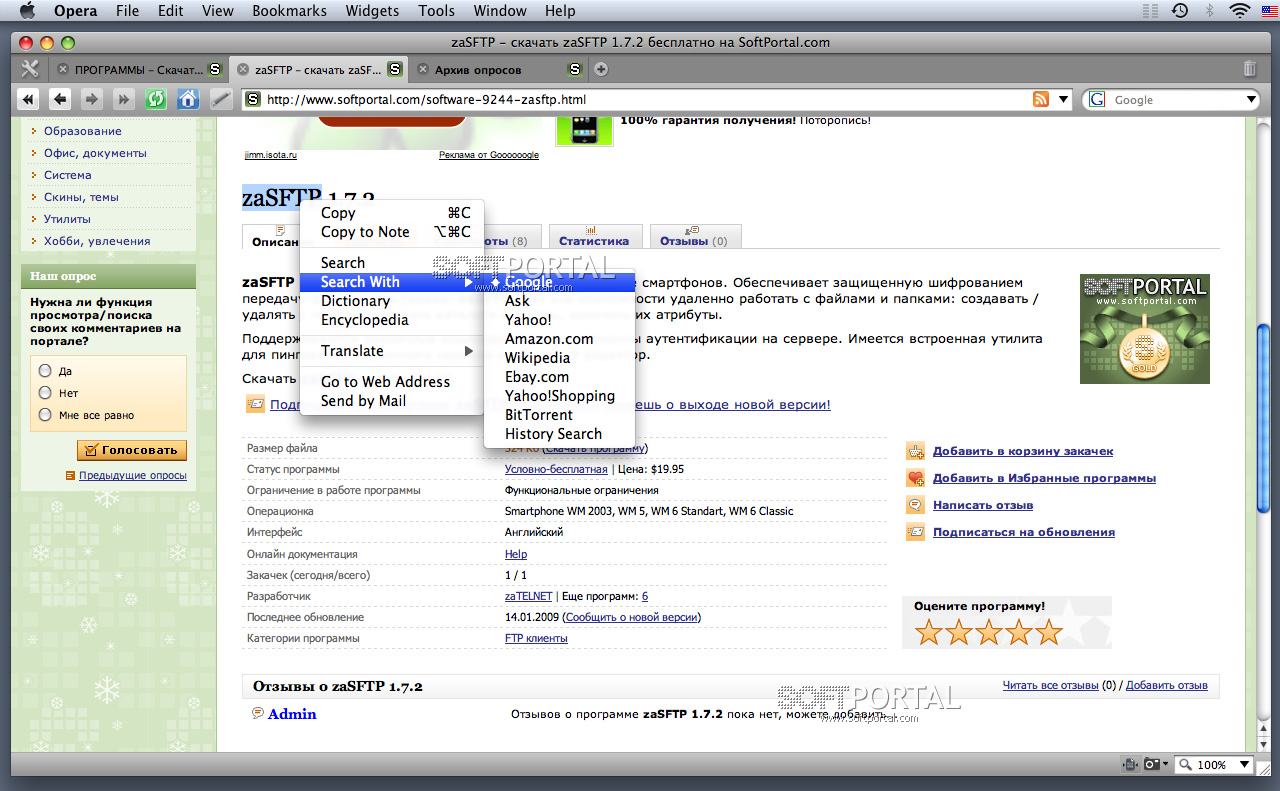Choose Copy to Note in context menu
The height and width of the screenshot is (791, 1280).
[x=392, y=232]
